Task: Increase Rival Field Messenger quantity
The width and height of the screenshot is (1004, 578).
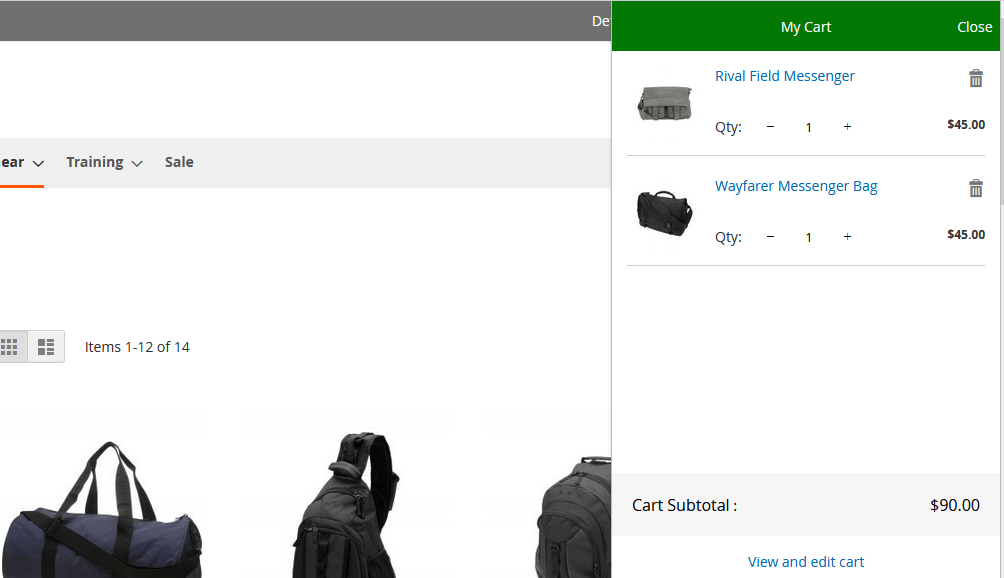Action: (x=847, y=127)
